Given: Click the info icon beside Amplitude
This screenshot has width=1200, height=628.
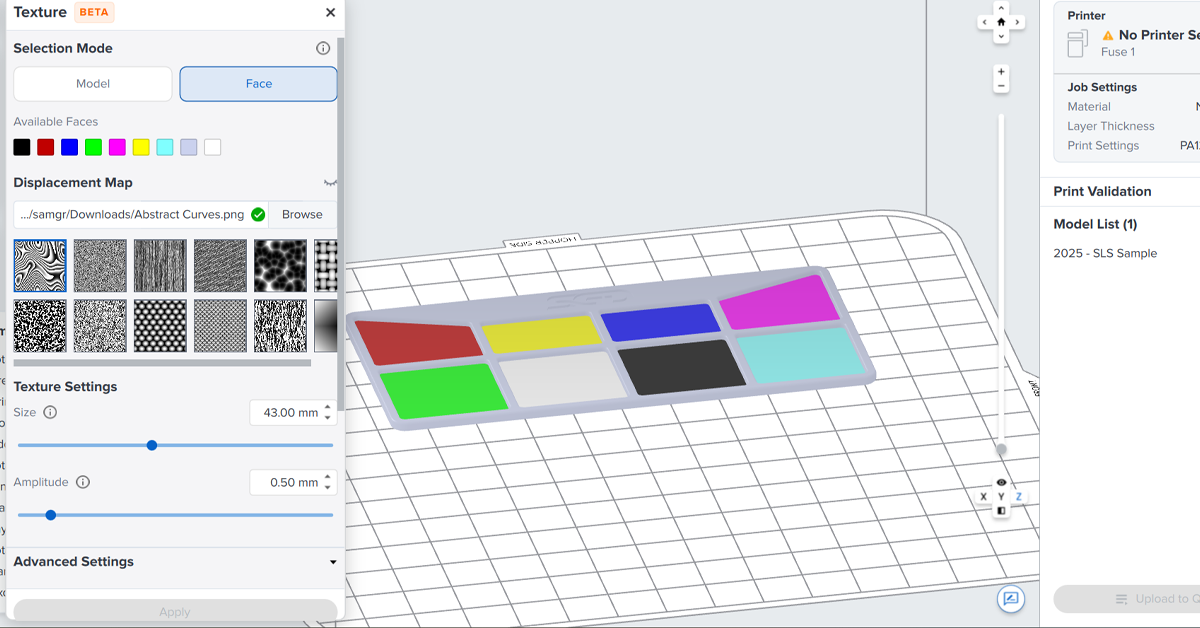Looking at the screenshot, I should tap(83, 482).
